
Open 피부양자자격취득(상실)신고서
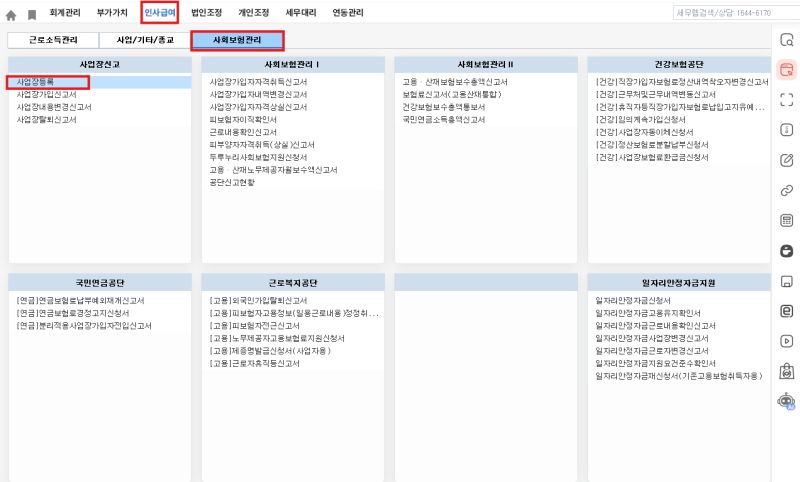pos(262,145)
